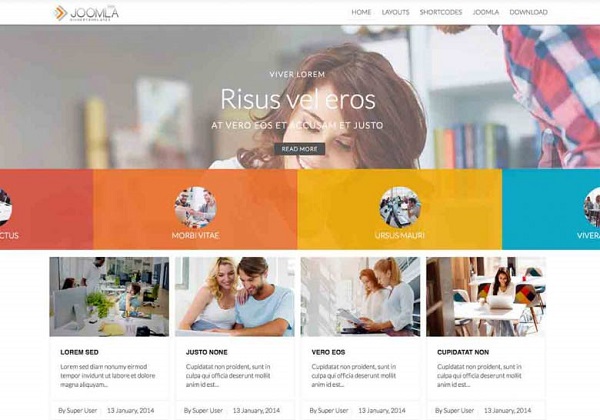The height and width of the screenshot is (420, 600).
Task: Go to the Home menu item
Action: (x=361, y=12)
